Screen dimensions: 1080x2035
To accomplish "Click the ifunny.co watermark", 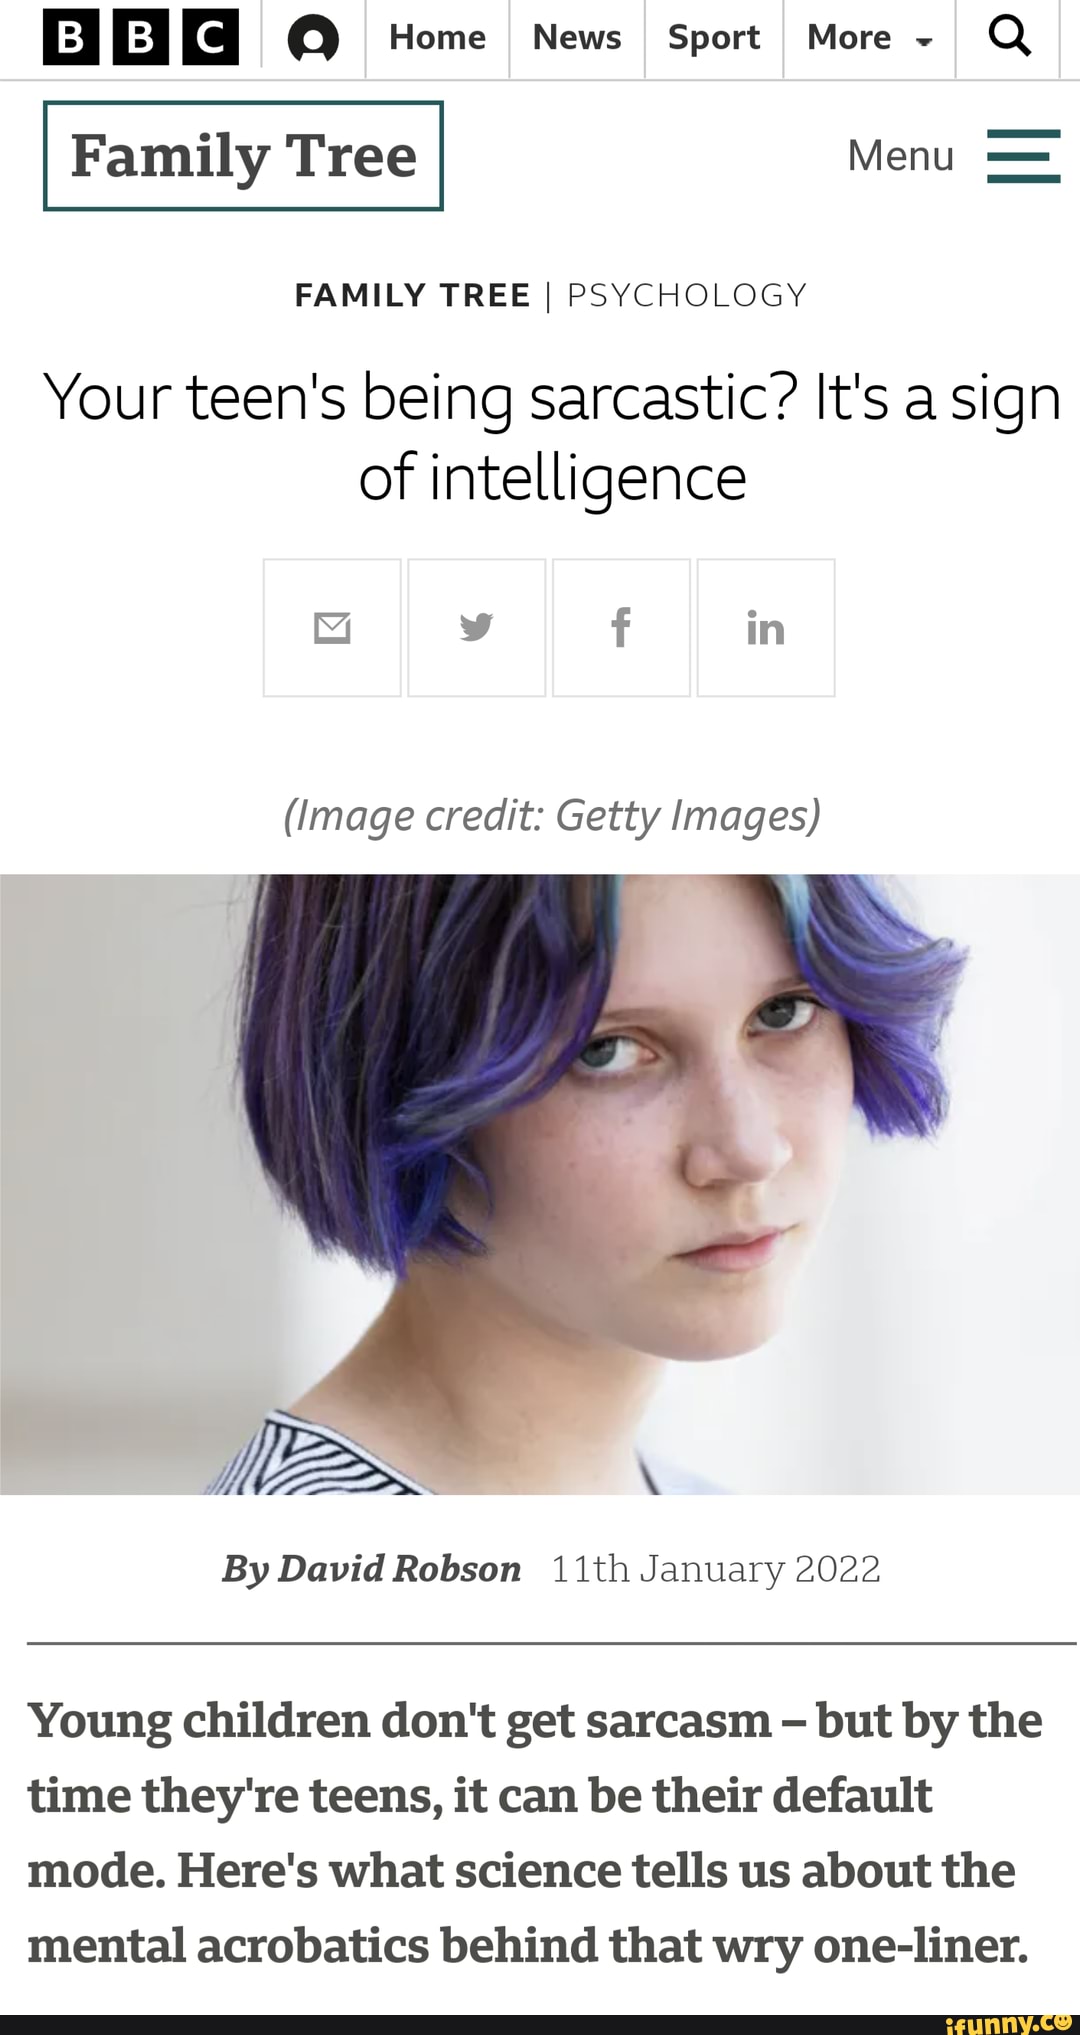I will [x=1009, y=2022].
